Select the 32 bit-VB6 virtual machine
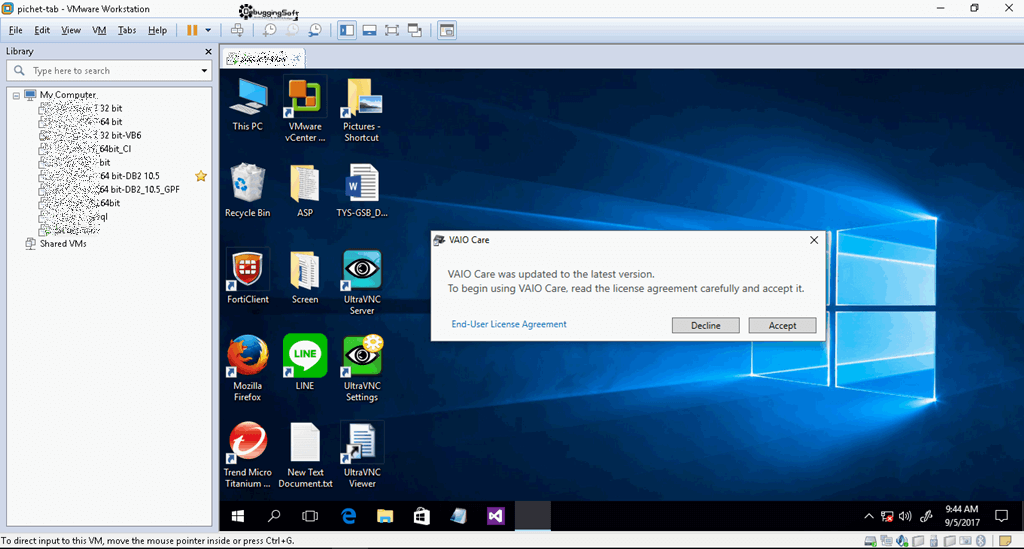Viewport: 1024px width, 549px height. [x=90, y=135]
